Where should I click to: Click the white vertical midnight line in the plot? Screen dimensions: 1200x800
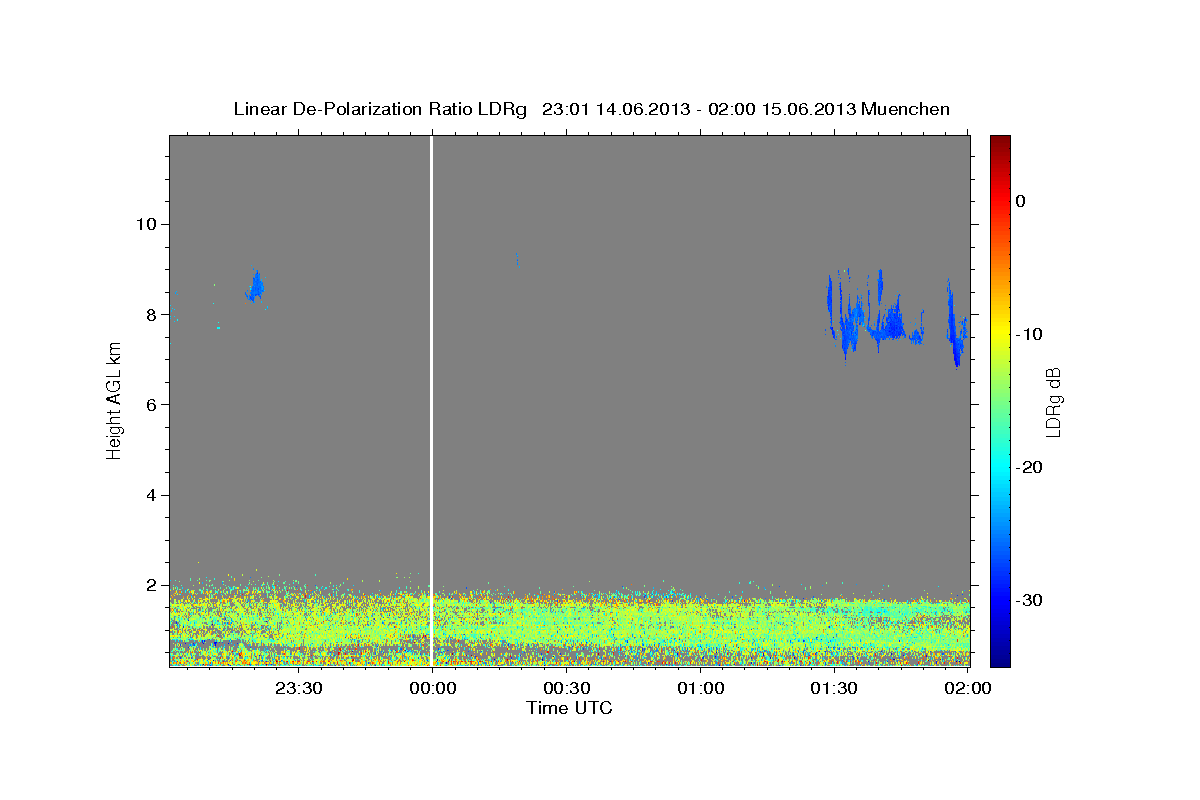(431, 400)
